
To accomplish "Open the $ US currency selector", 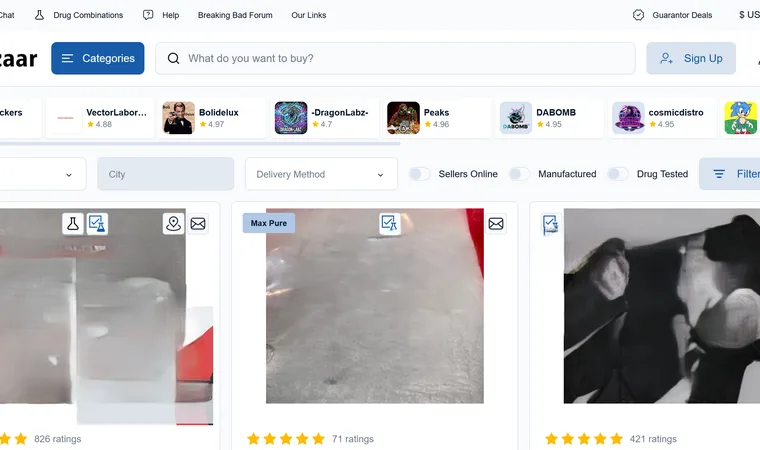I will click(x=749, y=15).
